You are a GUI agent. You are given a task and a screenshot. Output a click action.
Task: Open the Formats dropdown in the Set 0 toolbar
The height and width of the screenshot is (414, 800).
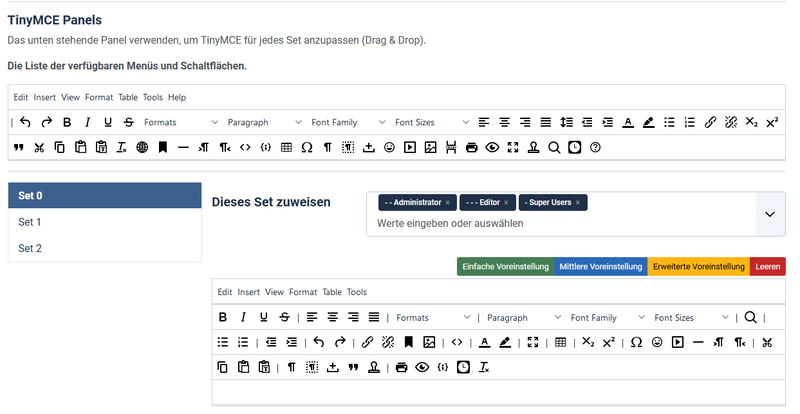[431, 318]
